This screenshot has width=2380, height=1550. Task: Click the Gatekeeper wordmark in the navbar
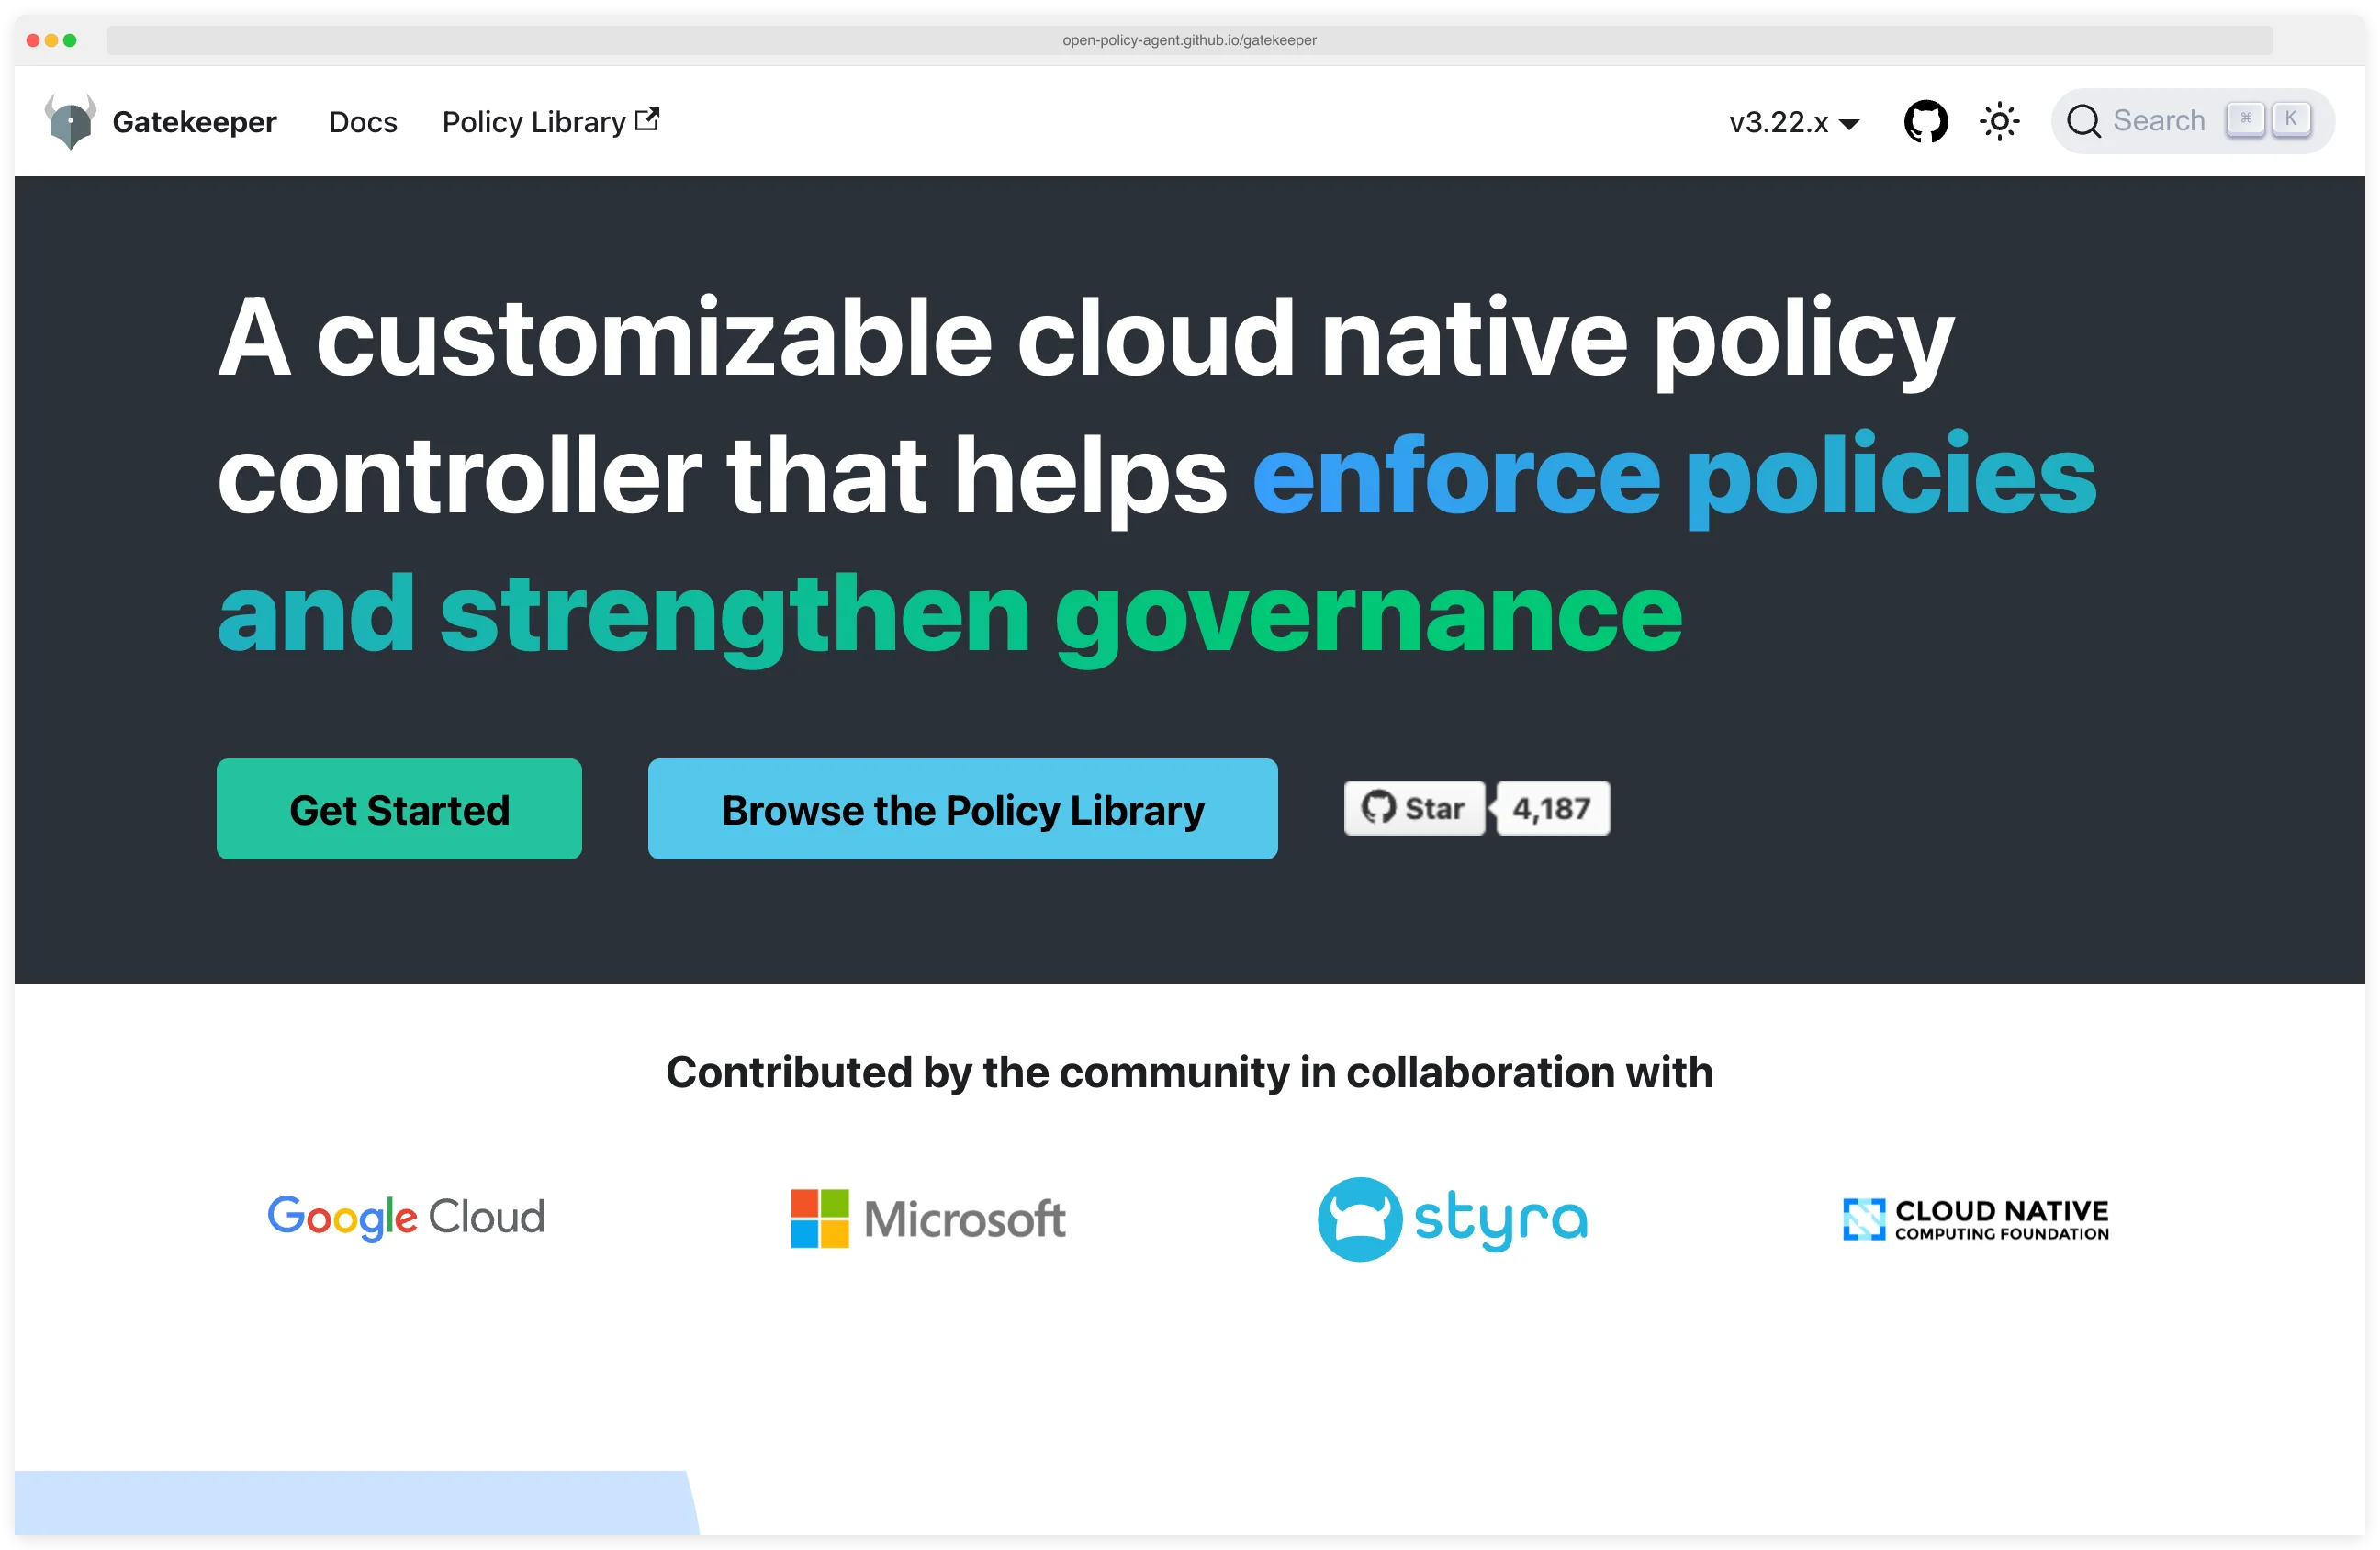click(195, 121)
